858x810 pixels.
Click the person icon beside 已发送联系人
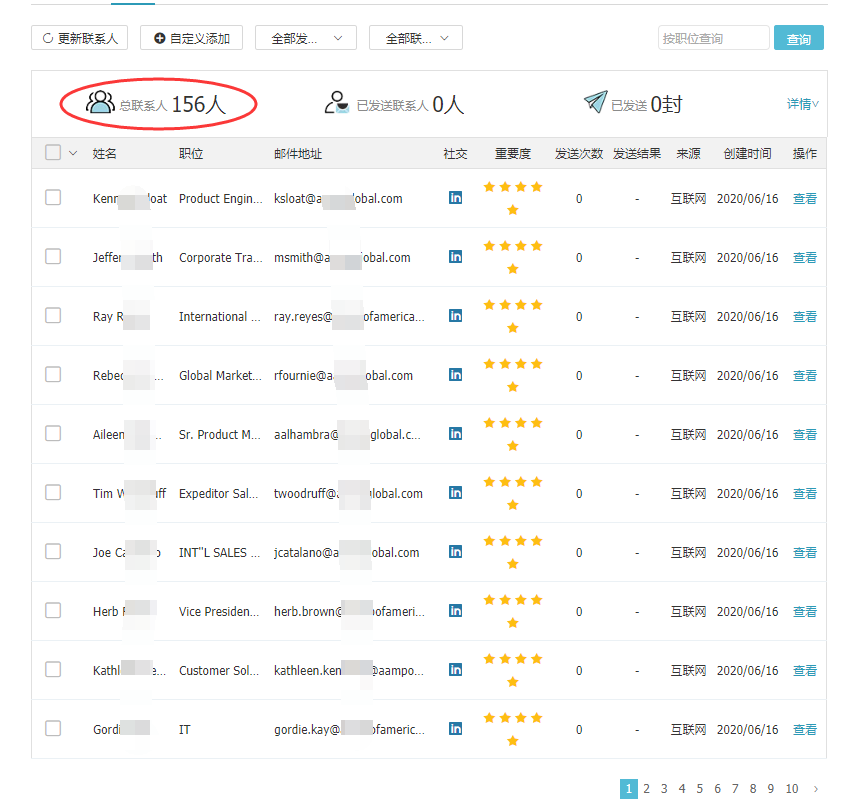(x=337, y=101)
